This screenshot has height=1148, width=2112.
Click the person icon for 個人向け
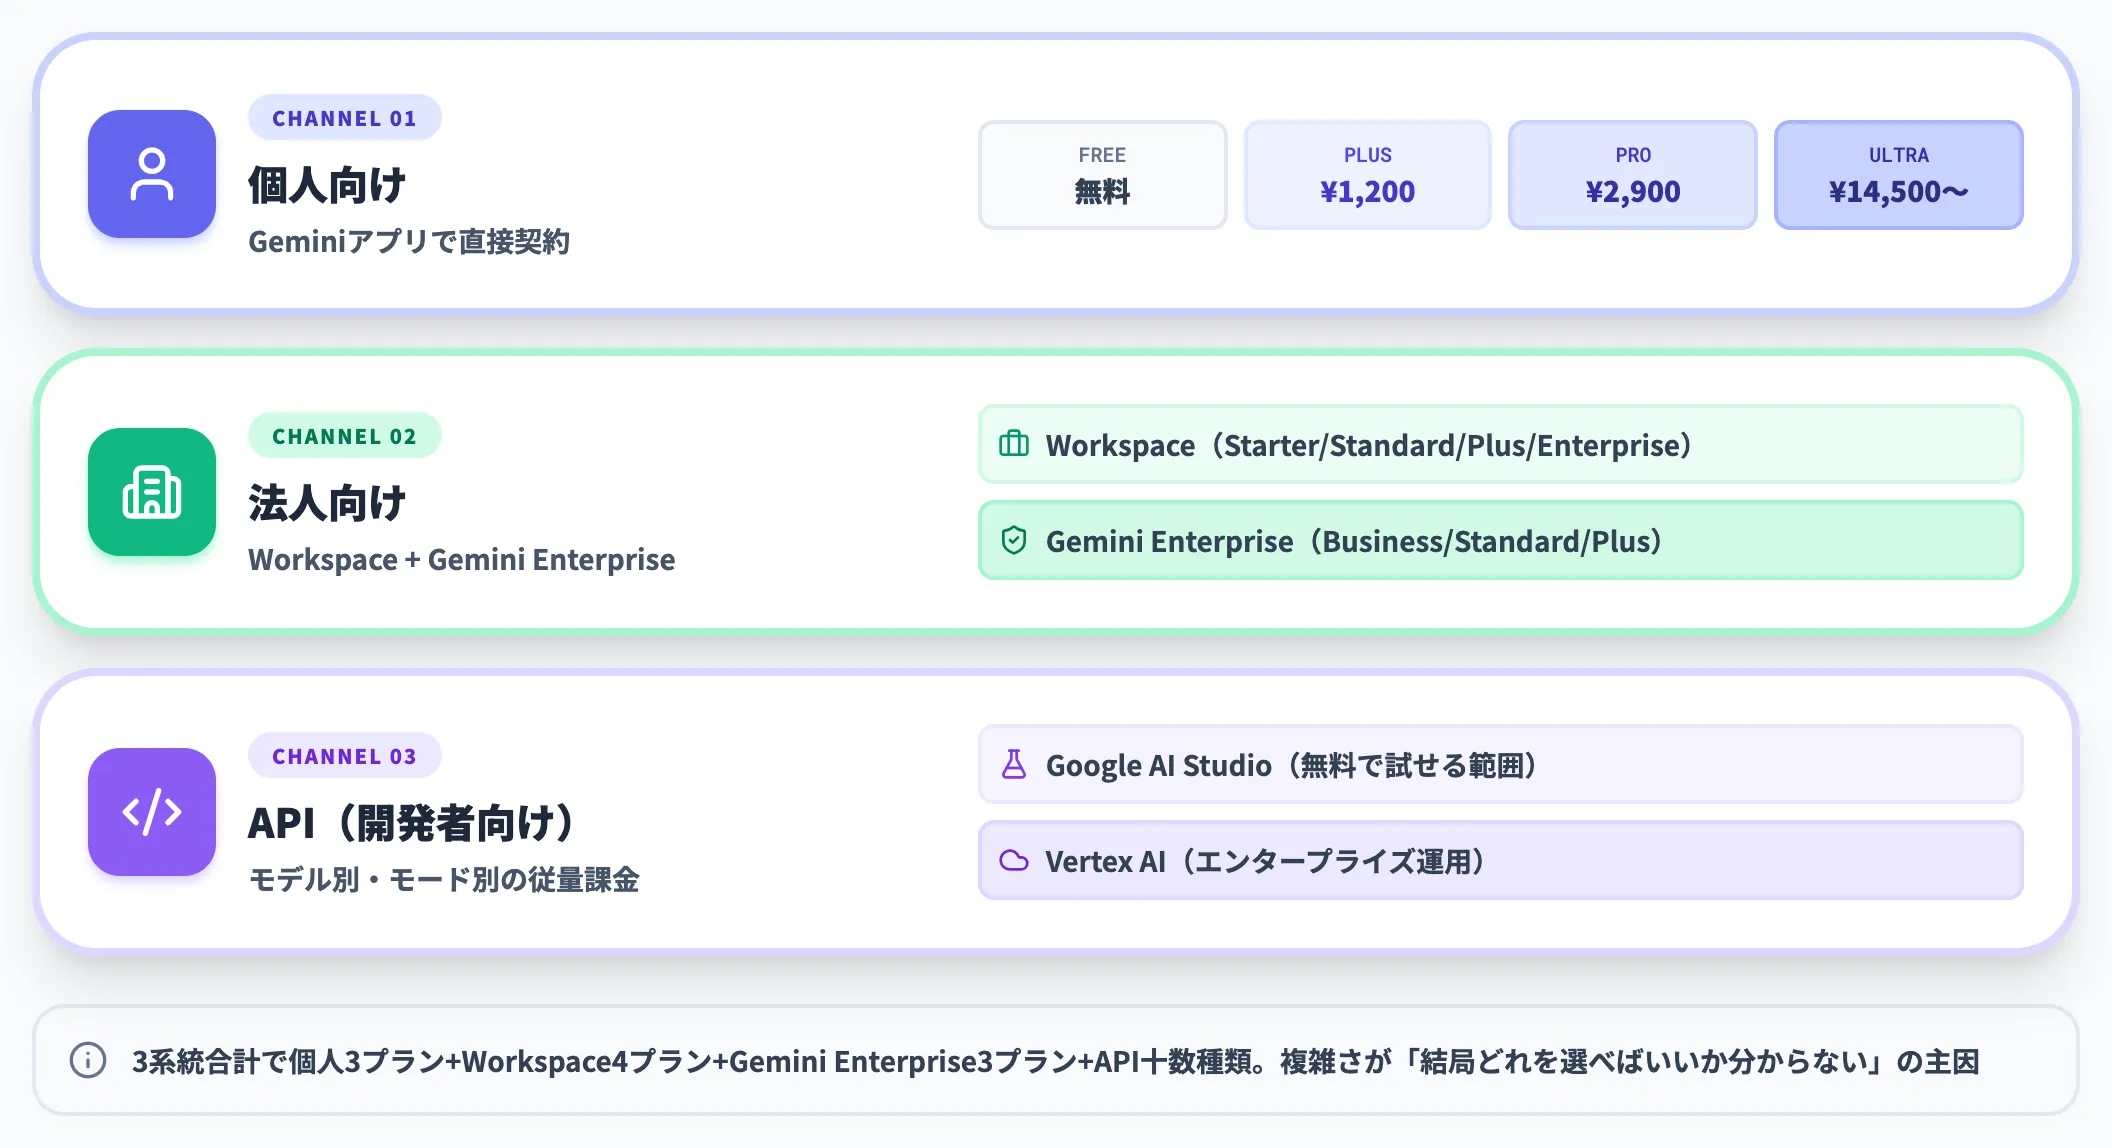pos(152,174)
